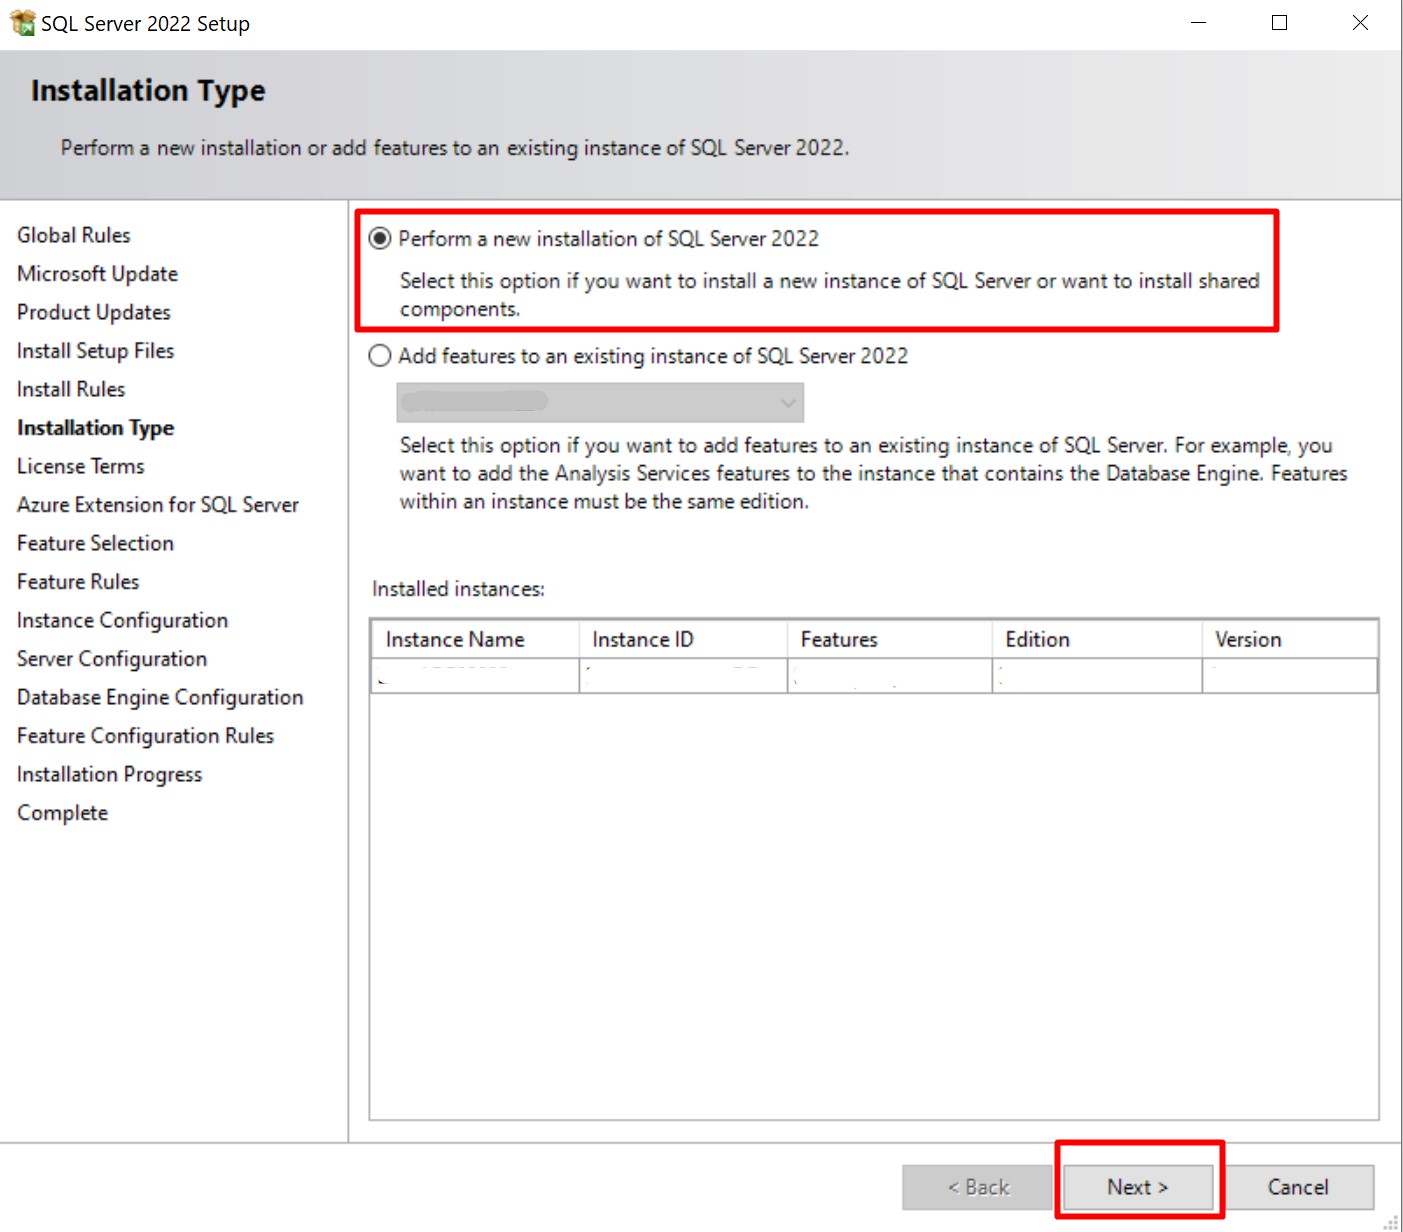Click the Next button

pyautogui.click(x=1138, y=1187)
